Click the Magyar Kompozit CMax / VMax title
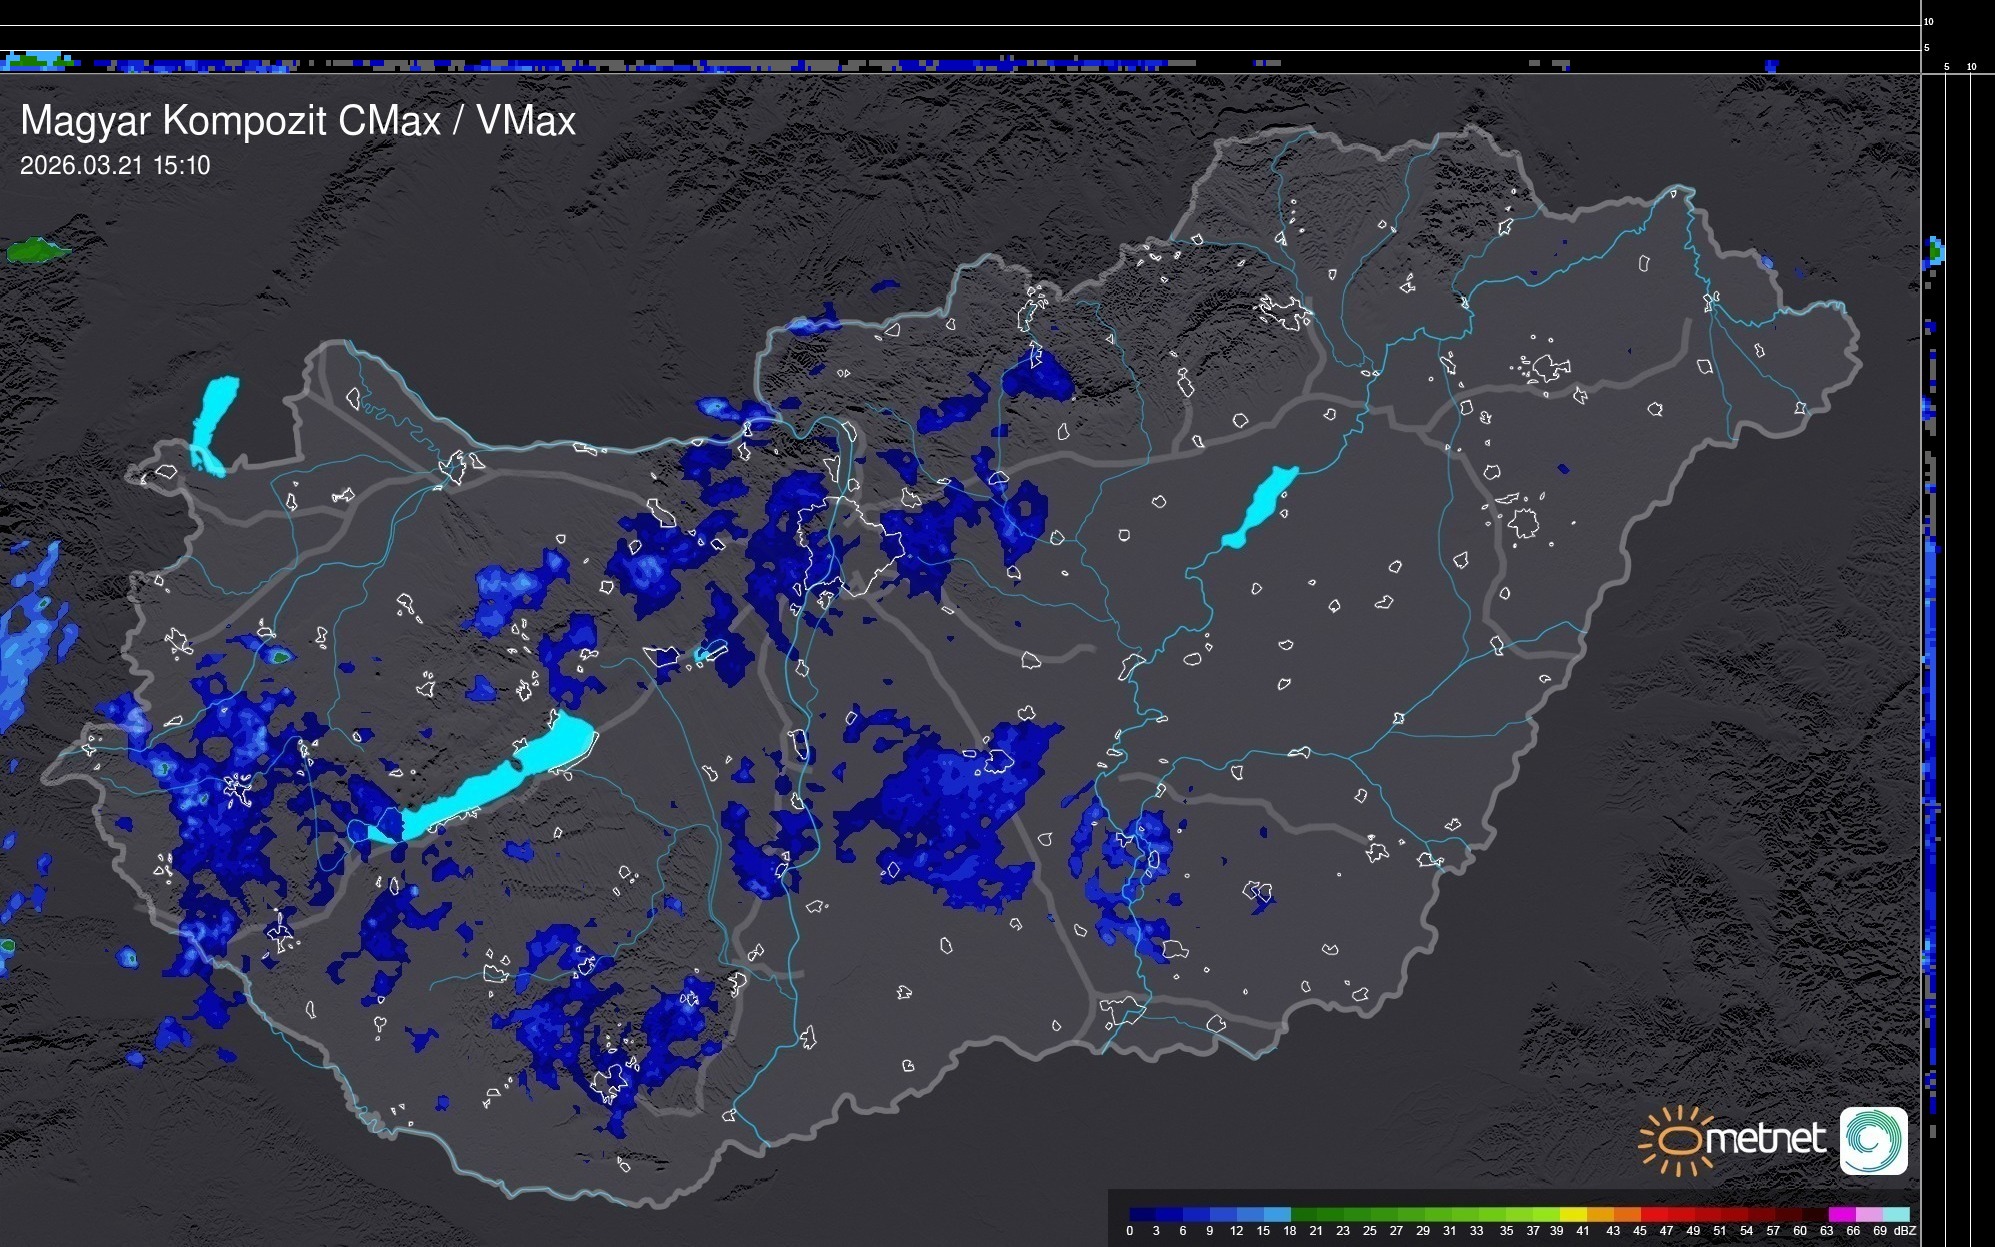1995x1247 pixels. (298, 121)
